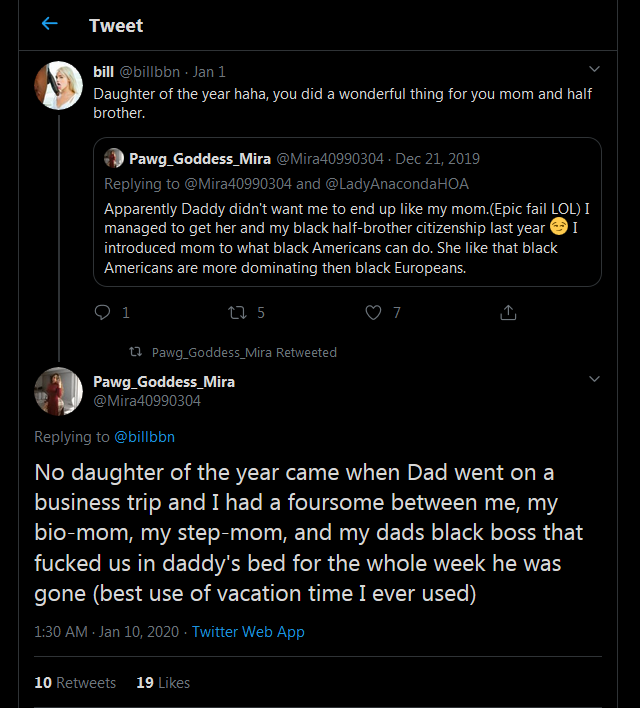Open the share icon on bill's tweet

tap(508, 313)
